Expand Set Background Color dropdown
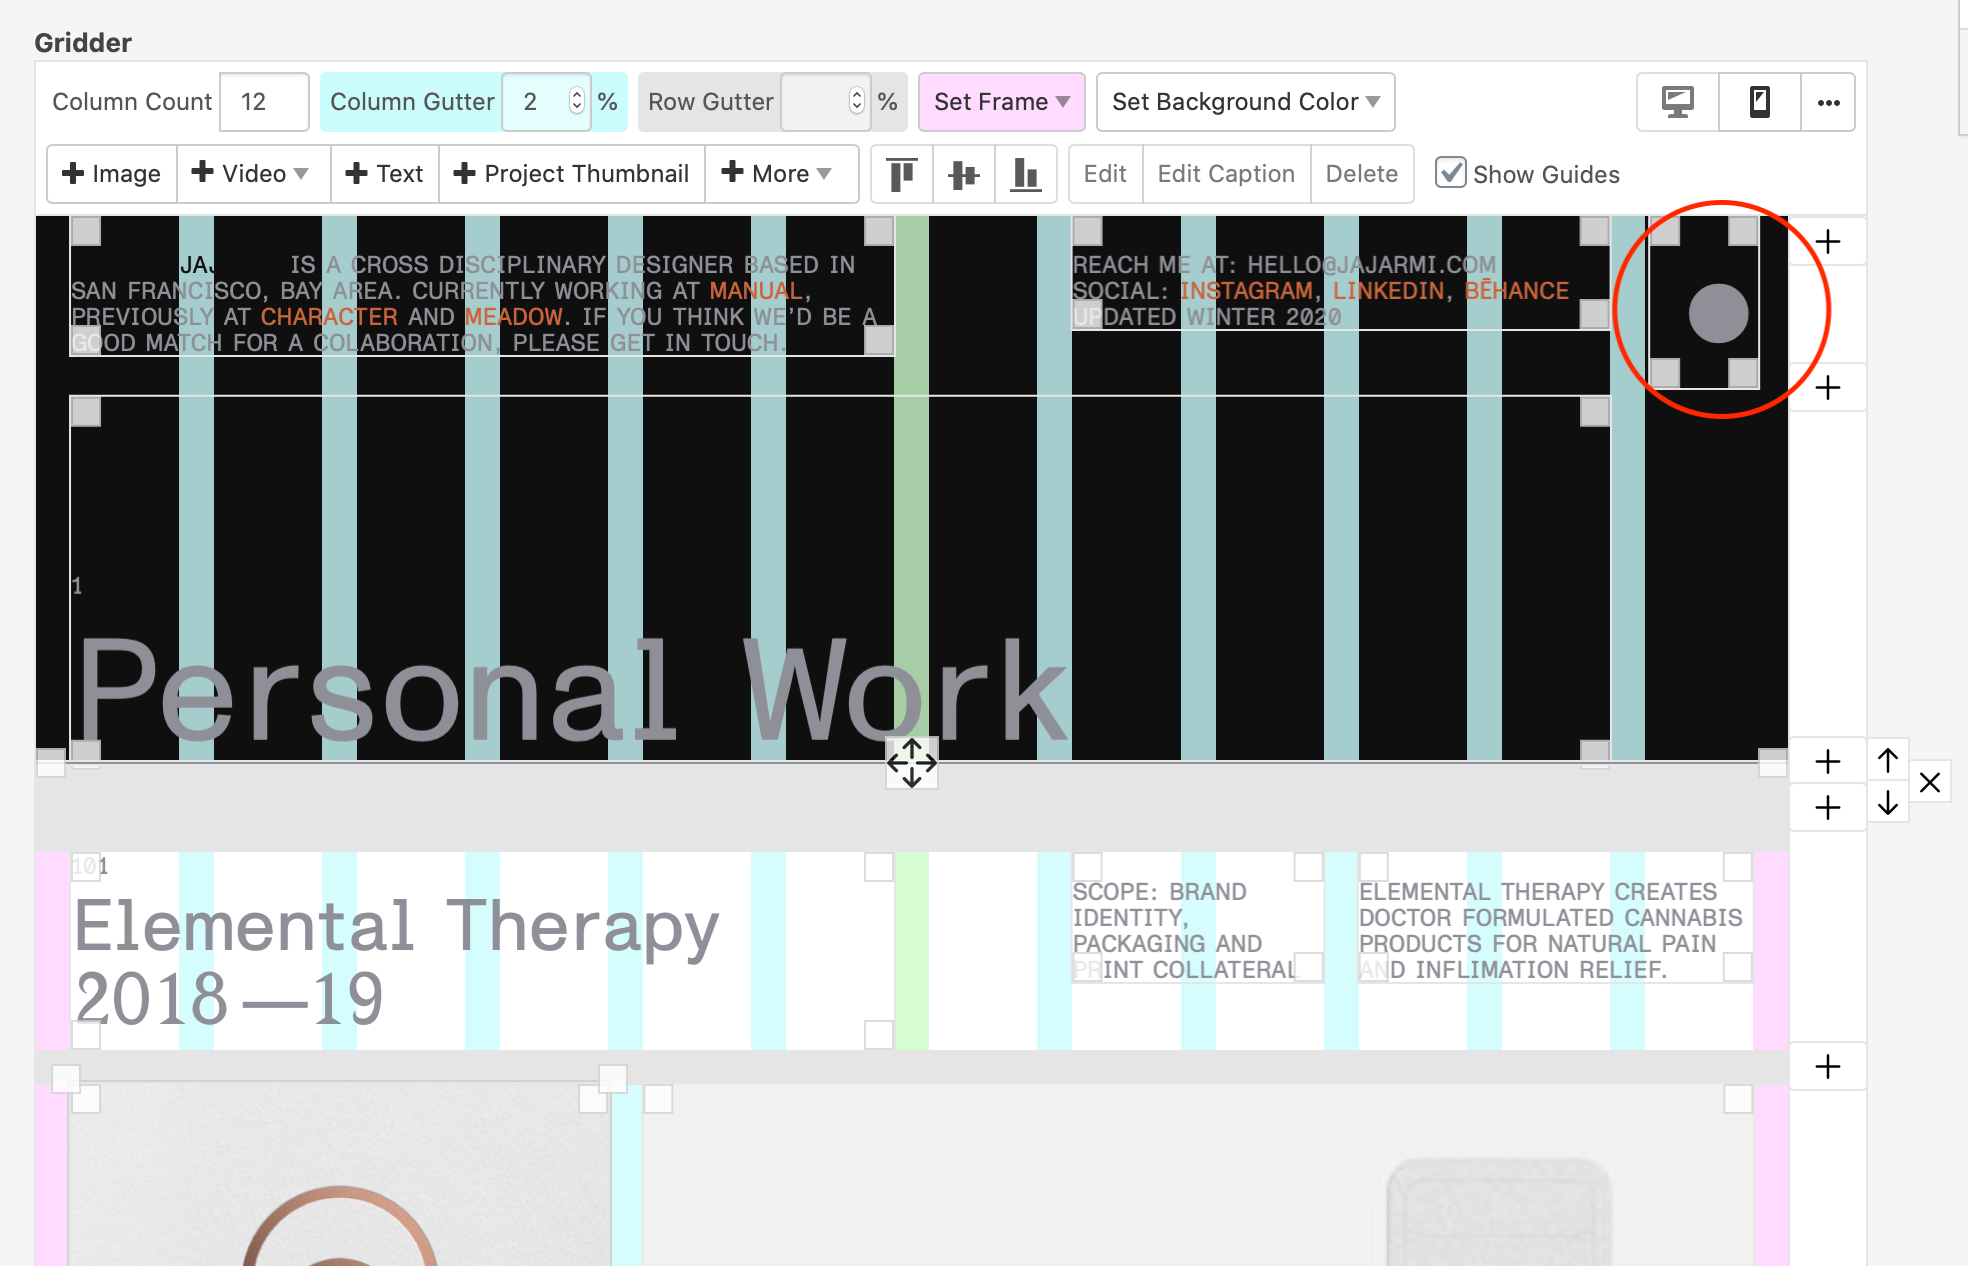The height and width of the screenshot is (1266, 1968). coord(1245,102)
